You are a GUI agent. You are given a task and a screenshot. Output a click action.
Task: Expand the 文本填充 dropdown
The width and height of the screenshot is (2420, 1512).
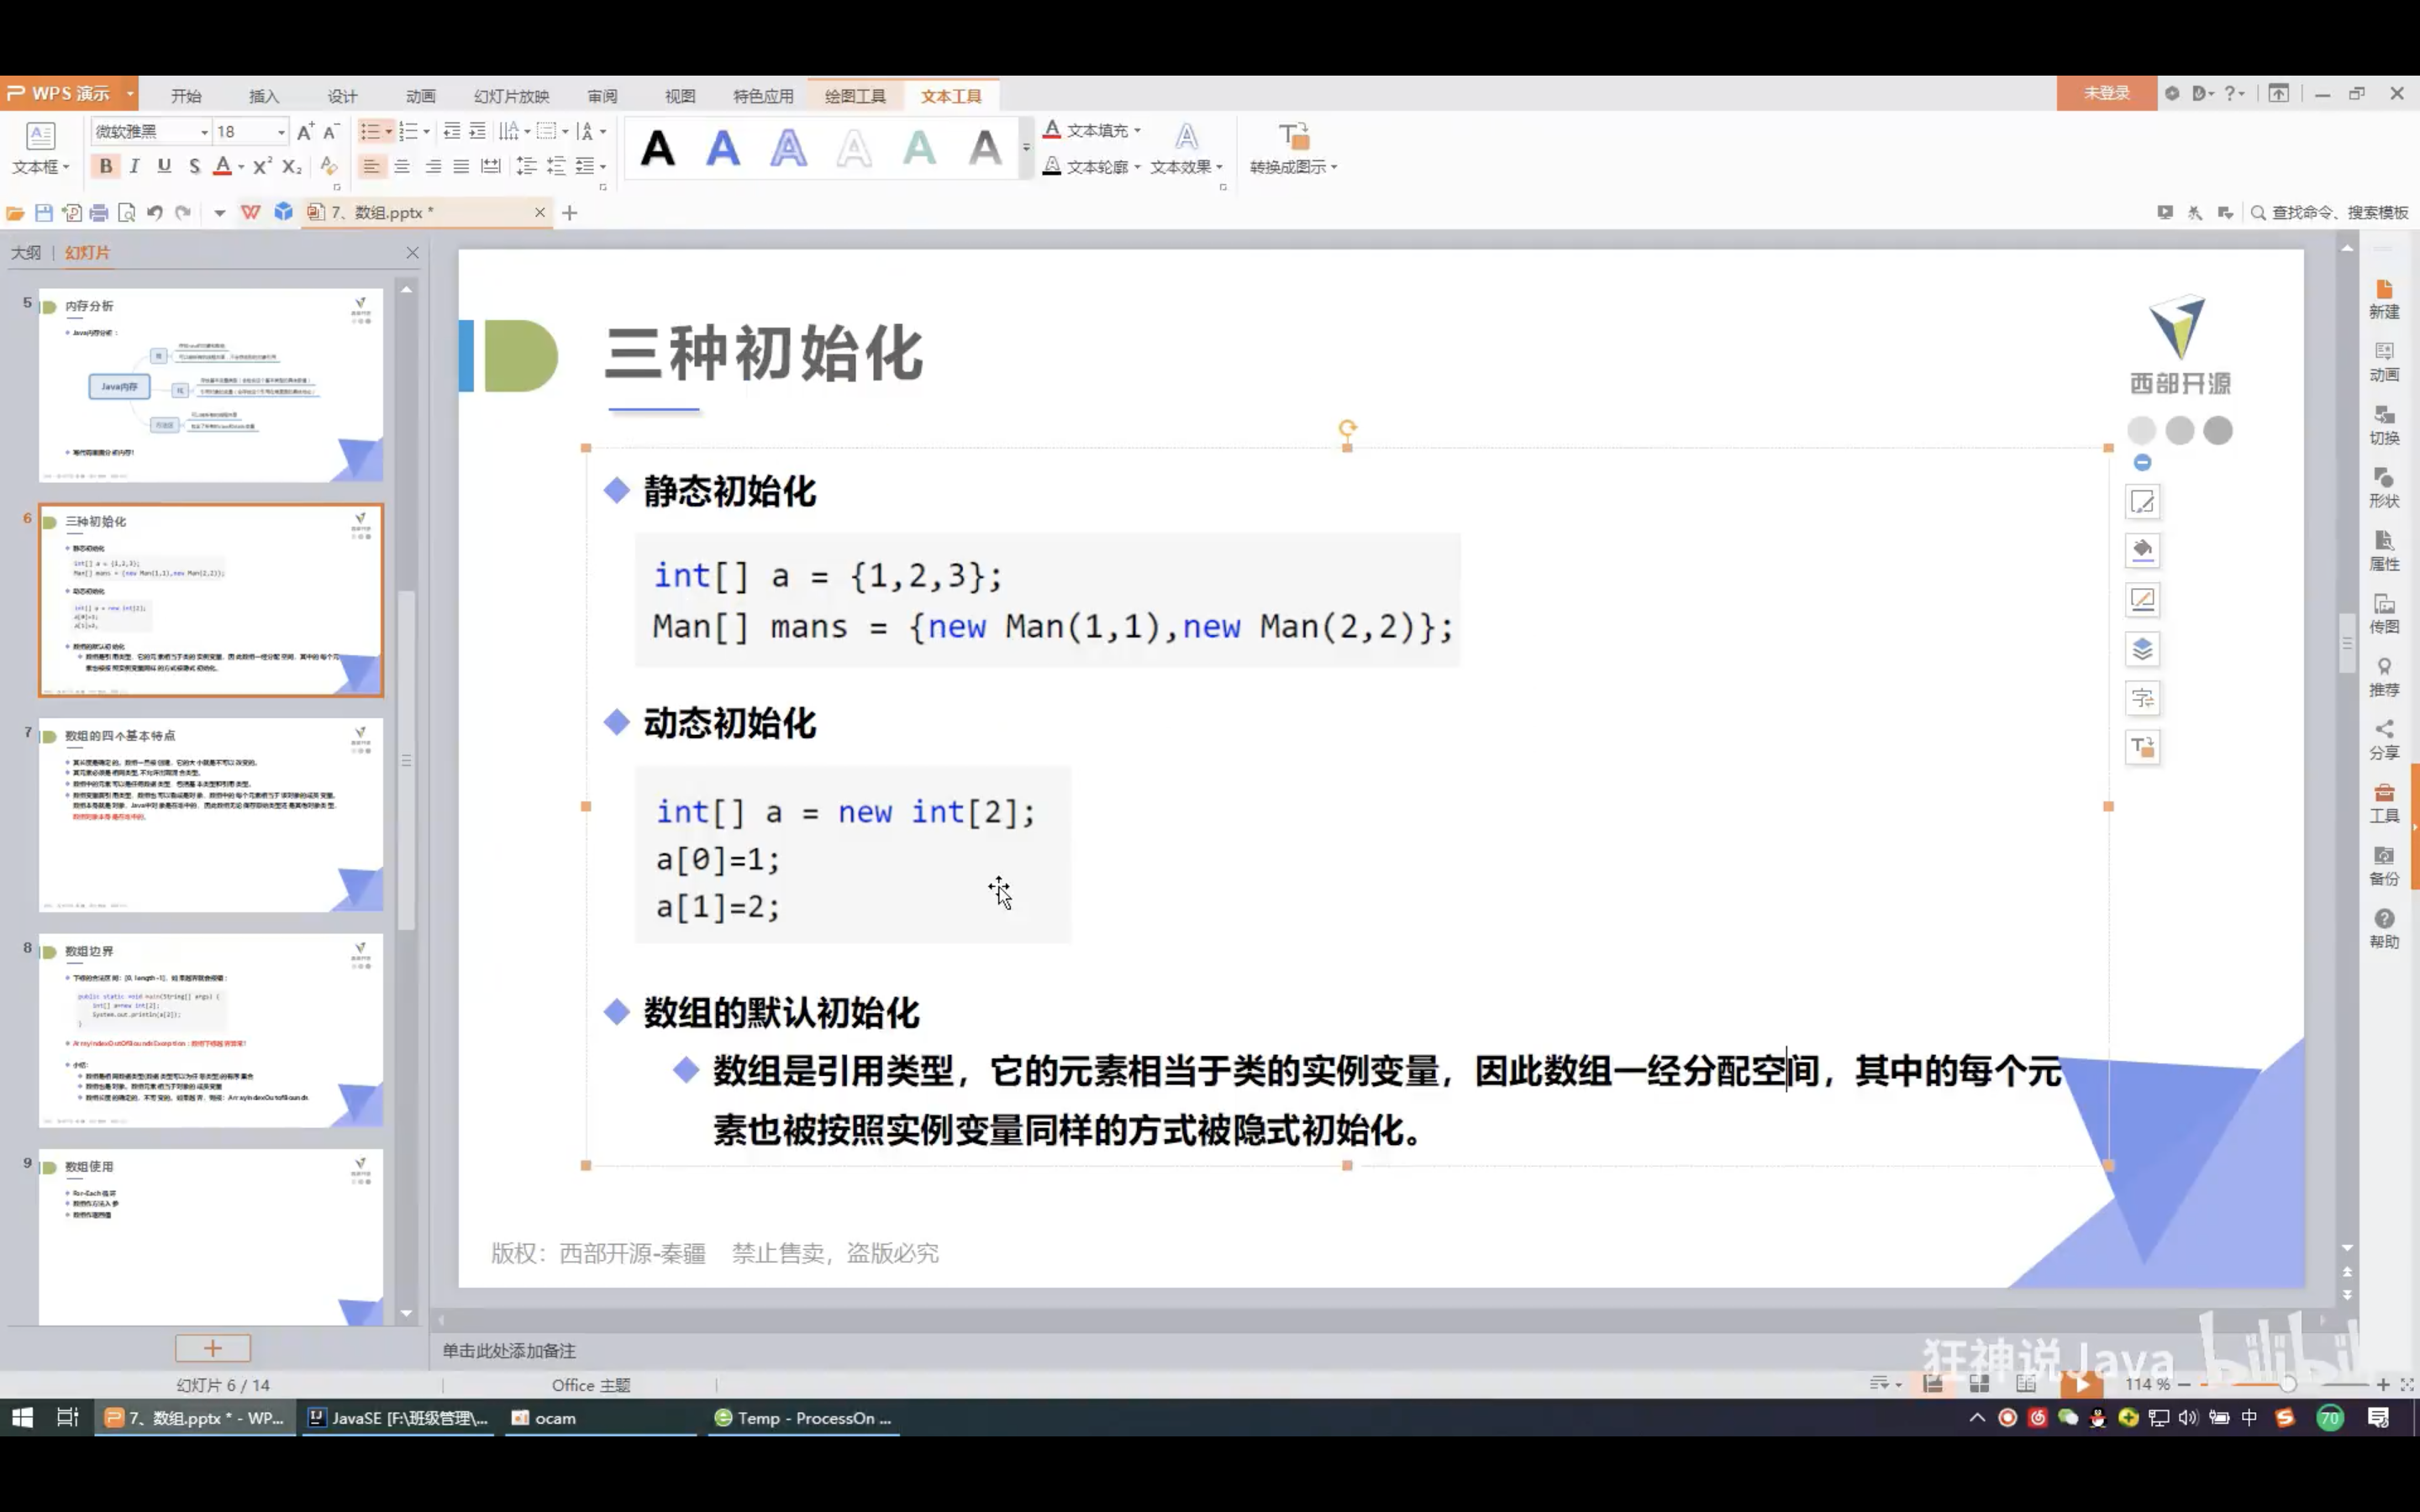coord(1138,131)
